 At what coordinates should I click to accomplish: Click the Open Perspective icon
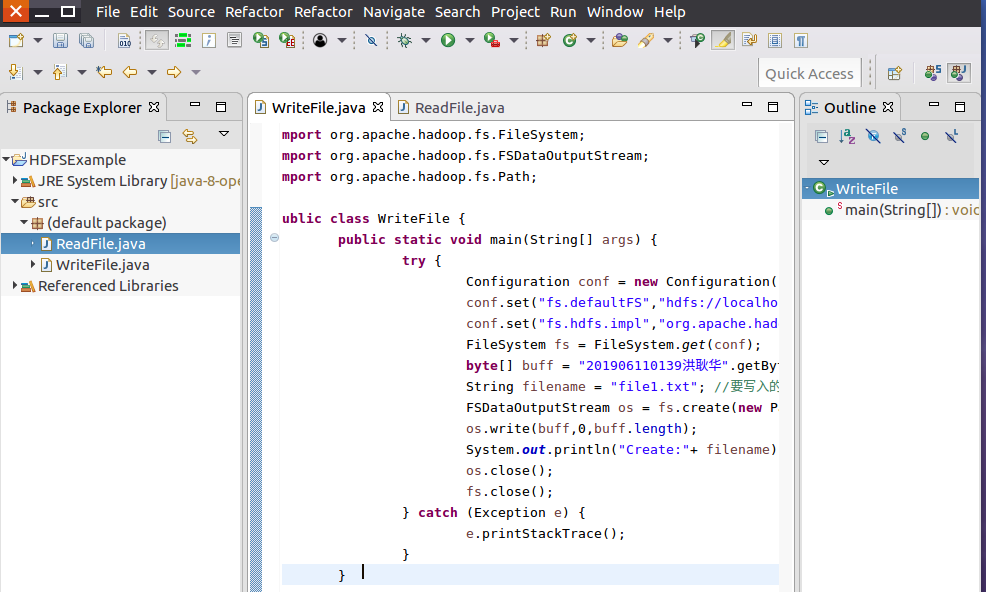tap(895, 74)
